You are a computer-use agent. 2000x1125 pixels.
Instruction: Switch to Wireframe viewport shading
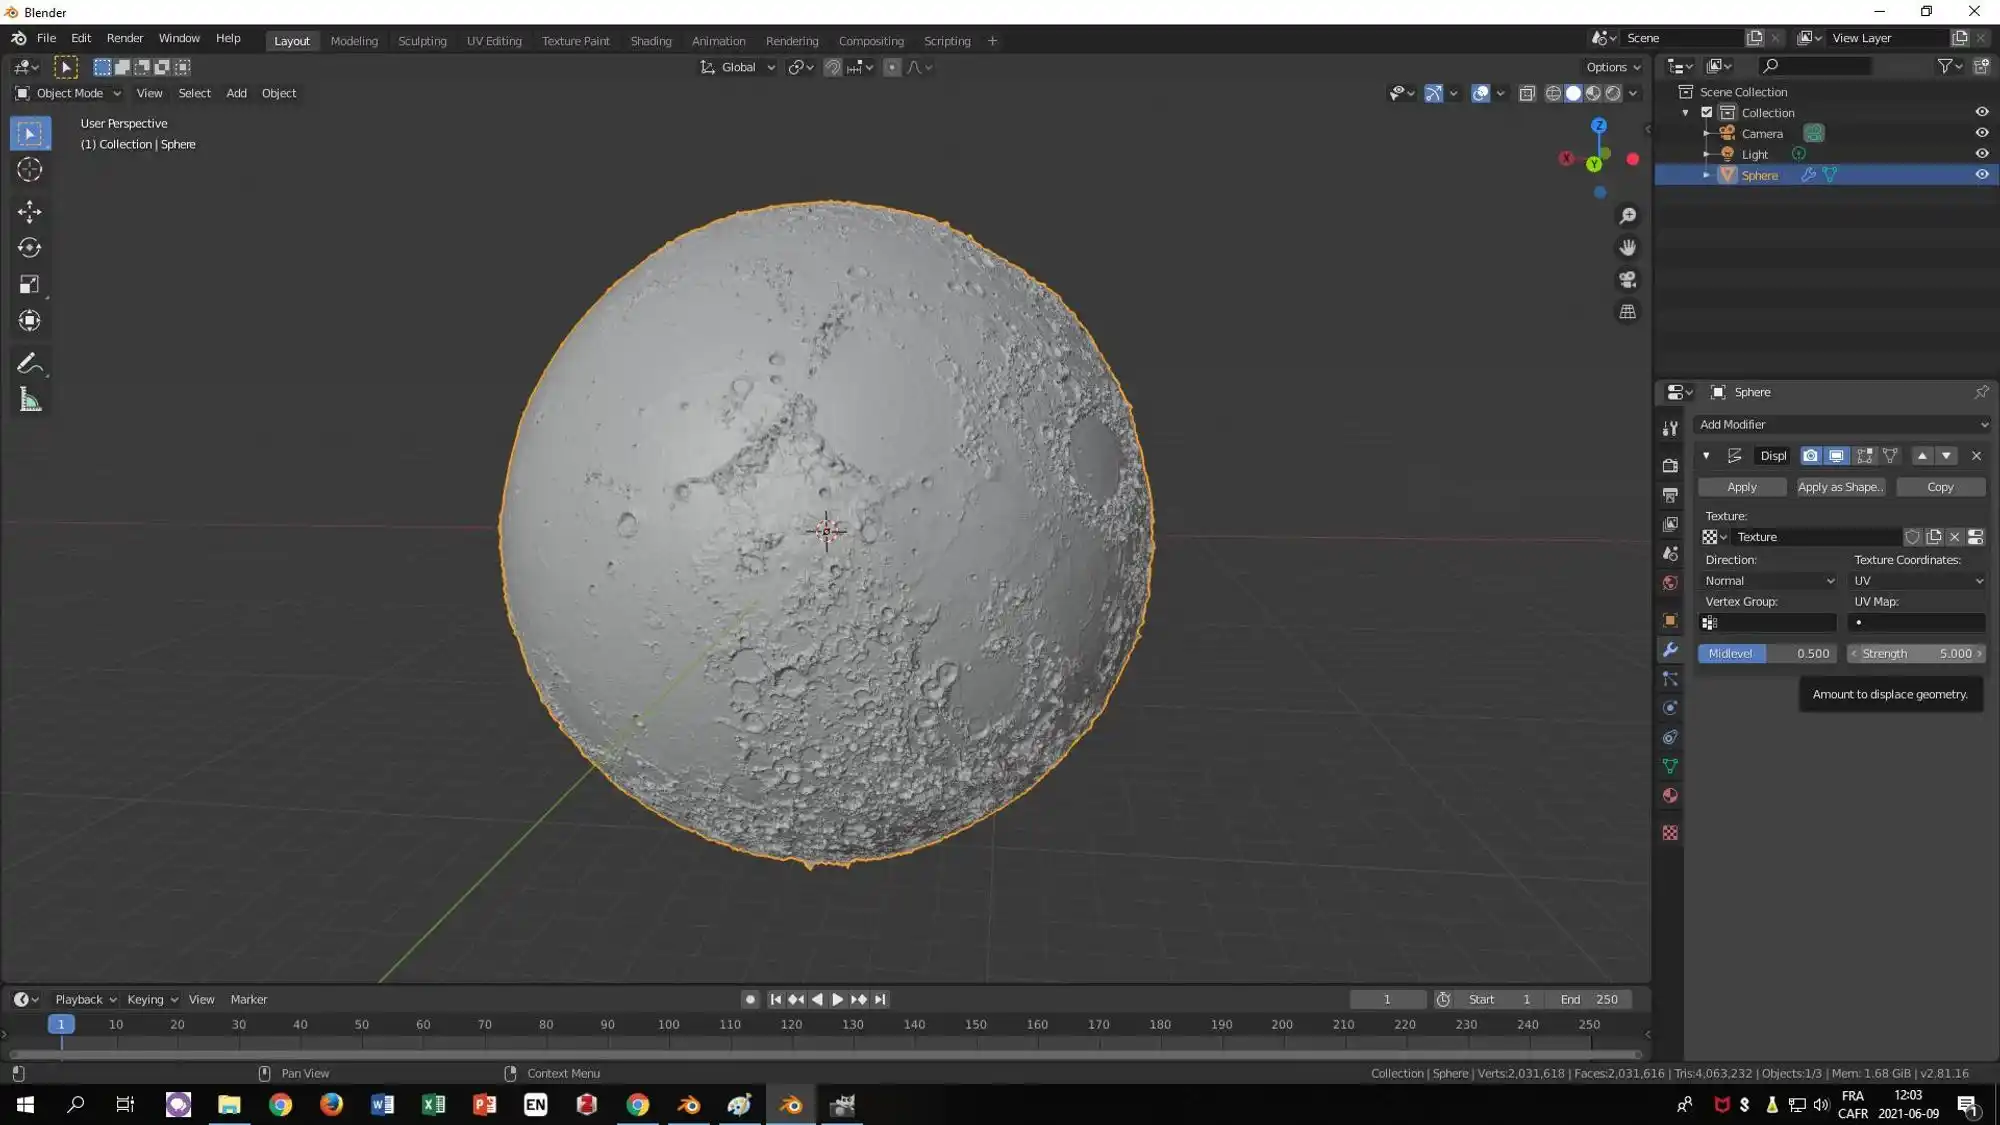(x=1553, y=93)
